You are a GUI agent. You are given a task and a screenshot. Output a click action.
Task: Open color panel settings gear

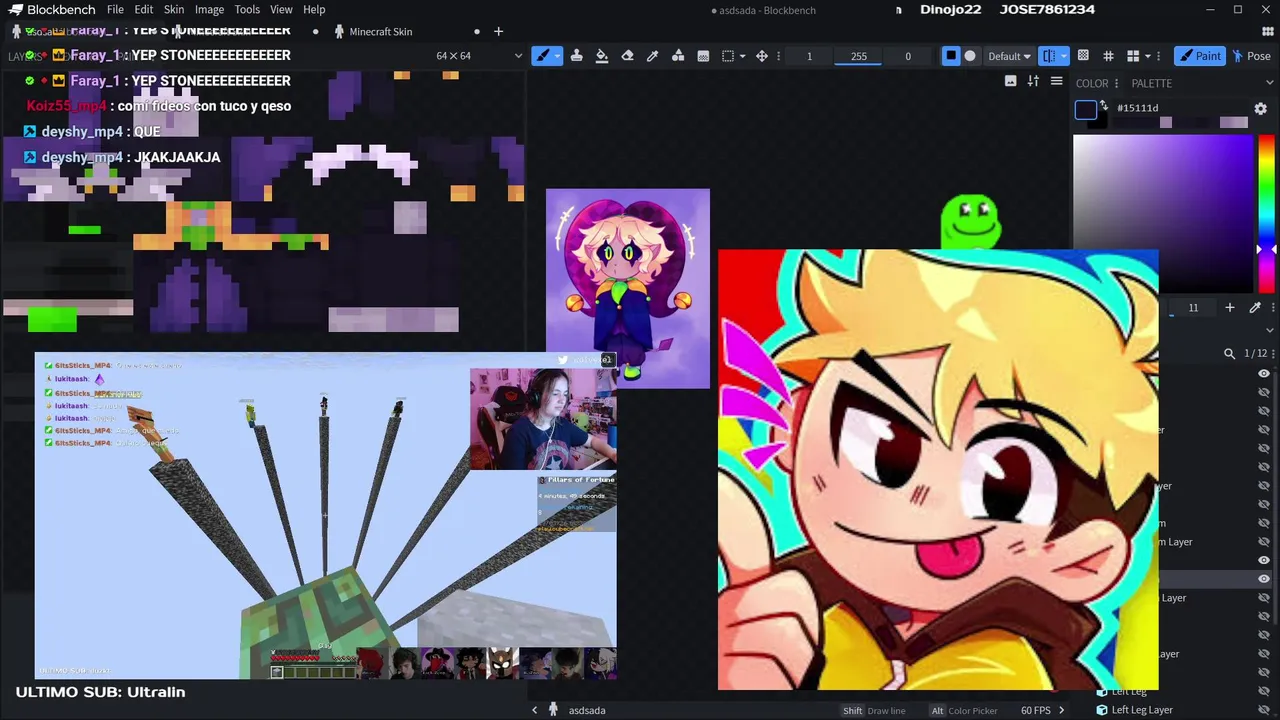click(x=1260, y=108)
